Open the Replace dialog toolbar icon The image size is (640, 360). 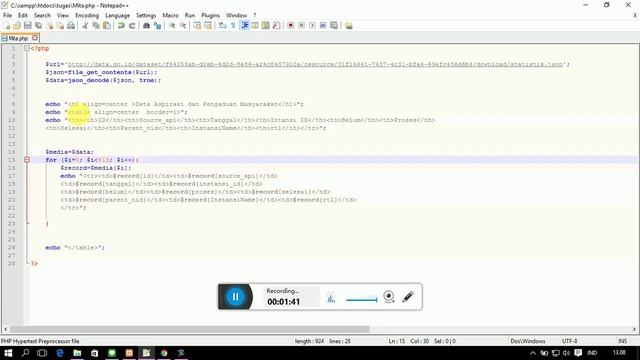tap(157, 26)
